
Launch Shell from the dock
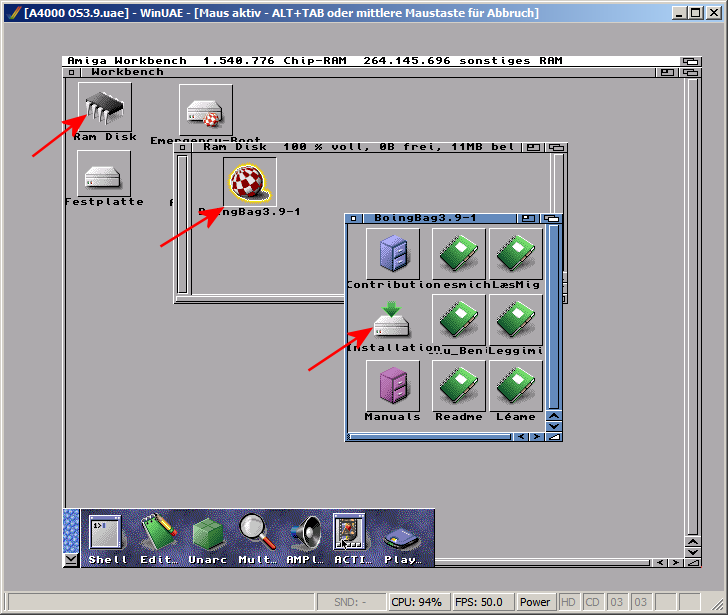point(107,538)
